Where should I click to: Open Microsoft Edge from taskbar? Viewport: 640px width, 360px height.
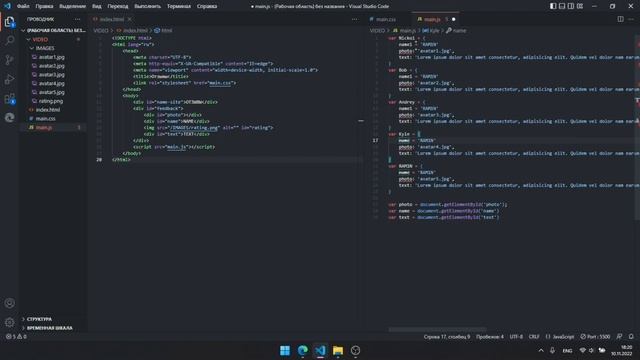[302, 350]
